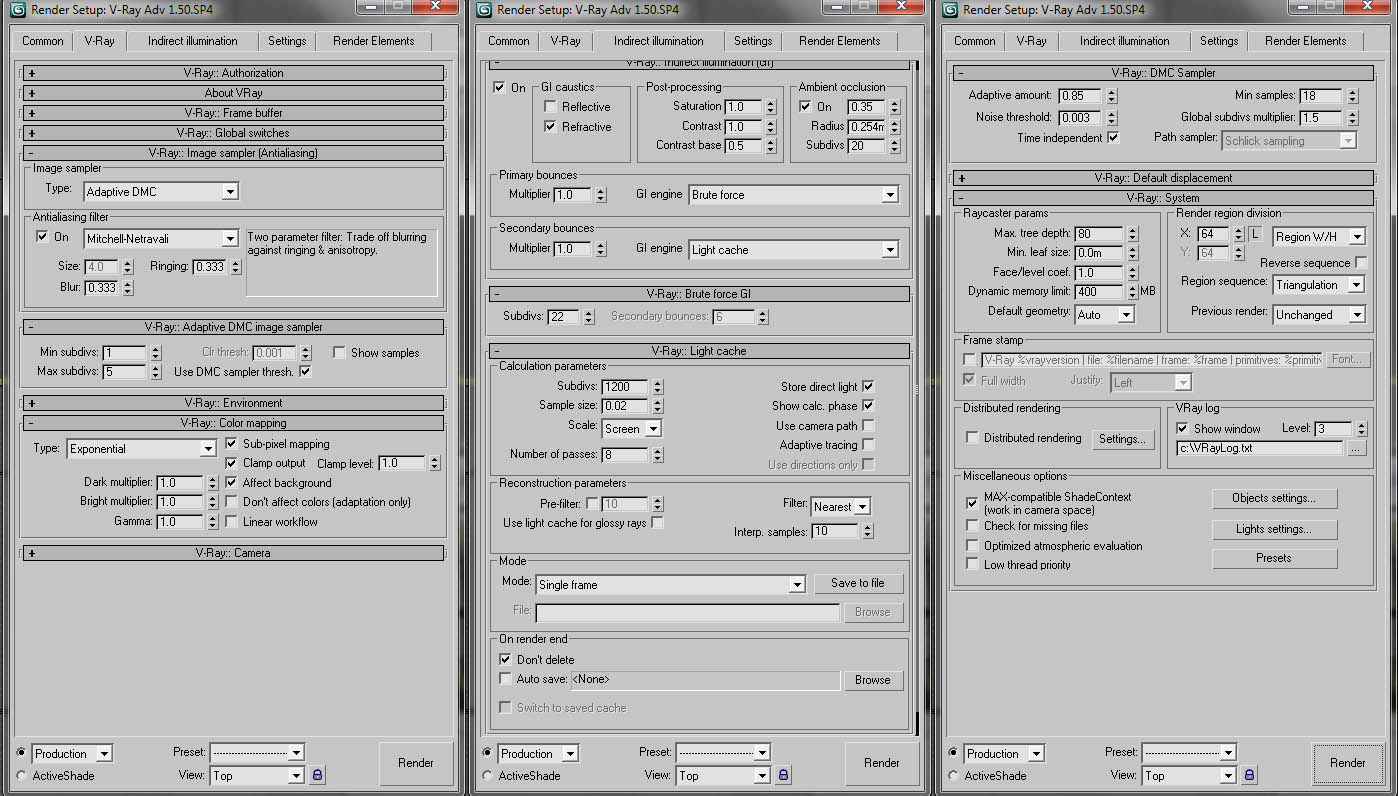Expand the V-Ray:: Frame buffer rollout
The height and width of the screenshot is (796, 1398).
233,113
